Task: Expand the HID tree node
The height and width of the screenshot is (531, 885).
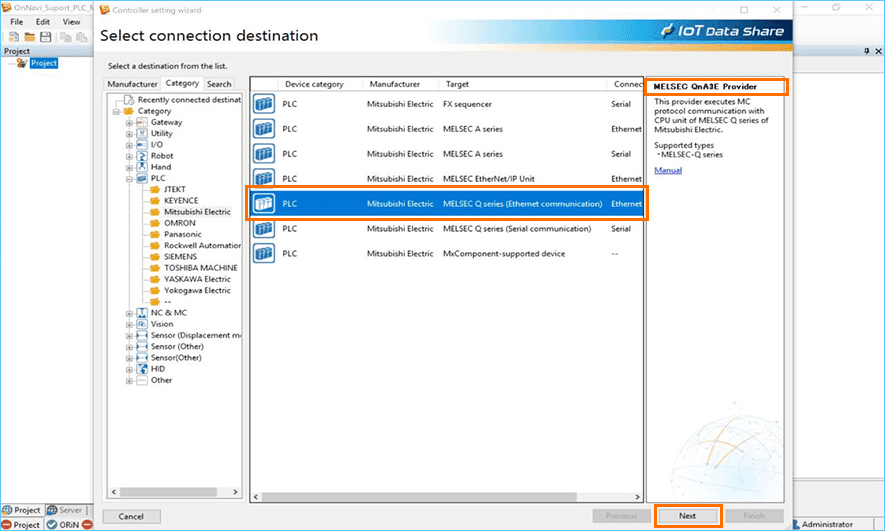Action: tap(129, 370)
